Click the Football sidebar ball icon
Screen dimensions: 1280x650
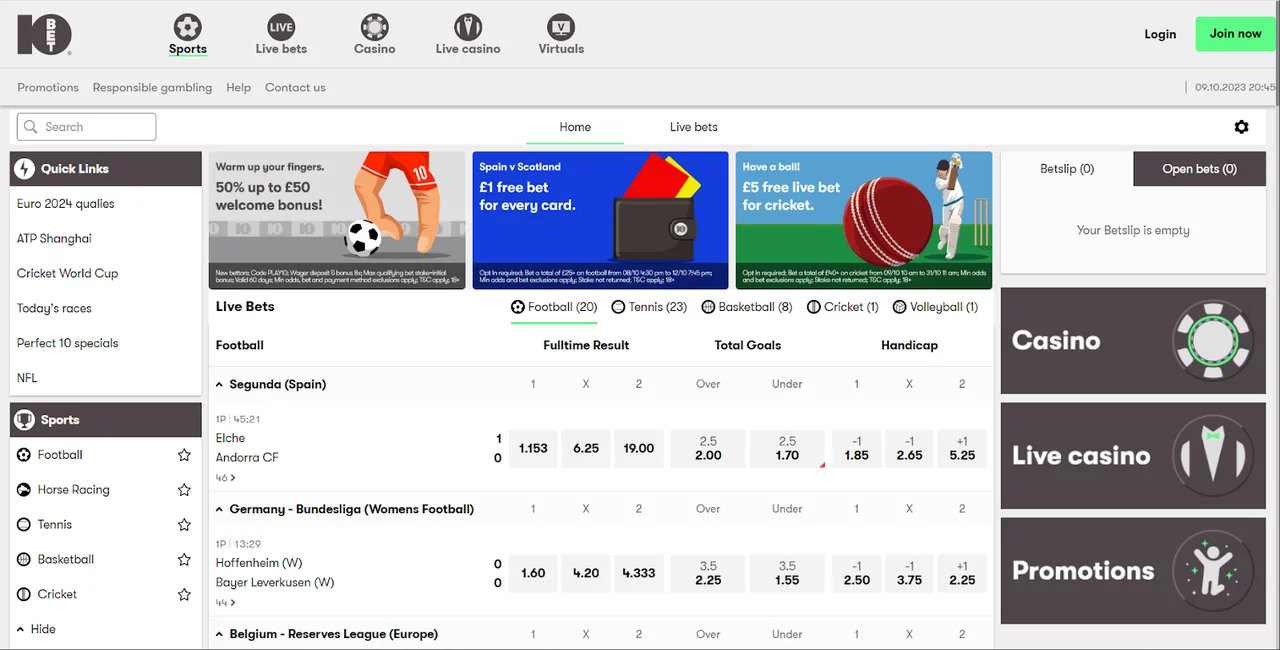pos(24,455)
